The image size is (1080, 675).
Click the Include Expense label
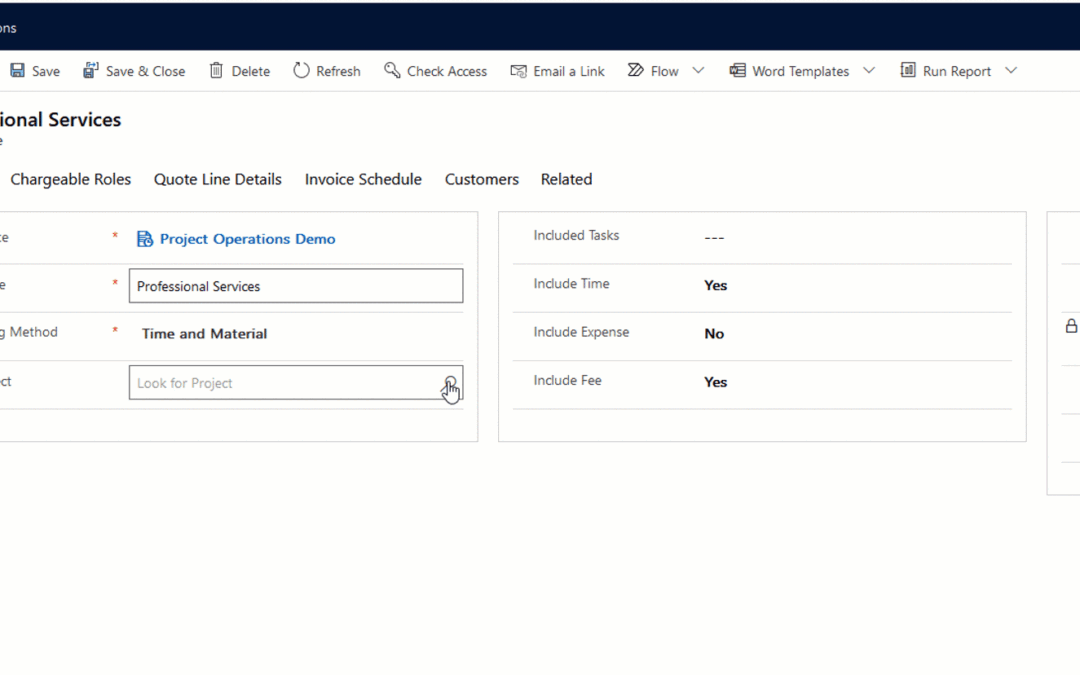581,332
